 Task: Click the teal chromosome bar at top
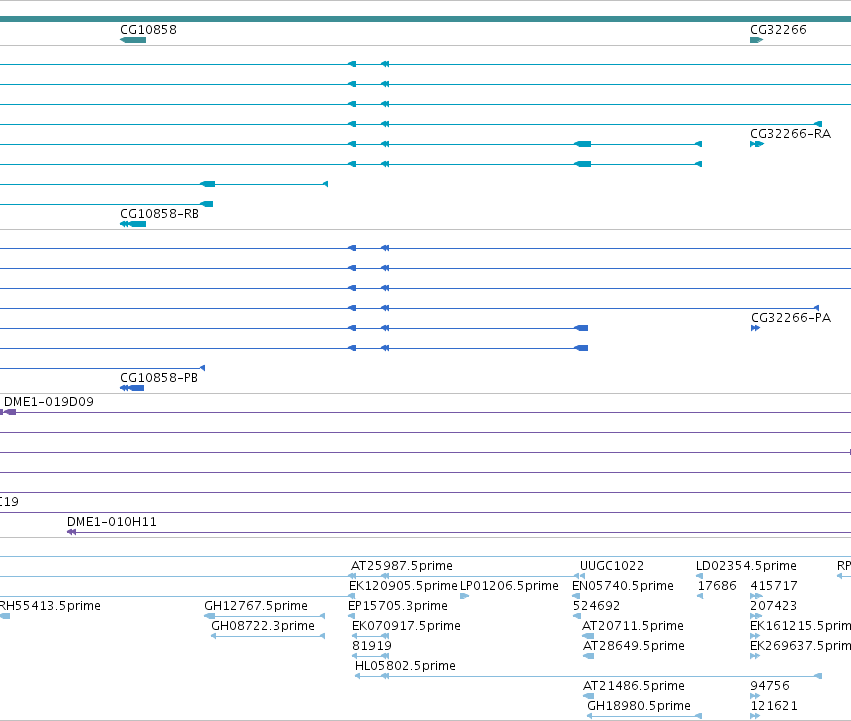(426, 19)
